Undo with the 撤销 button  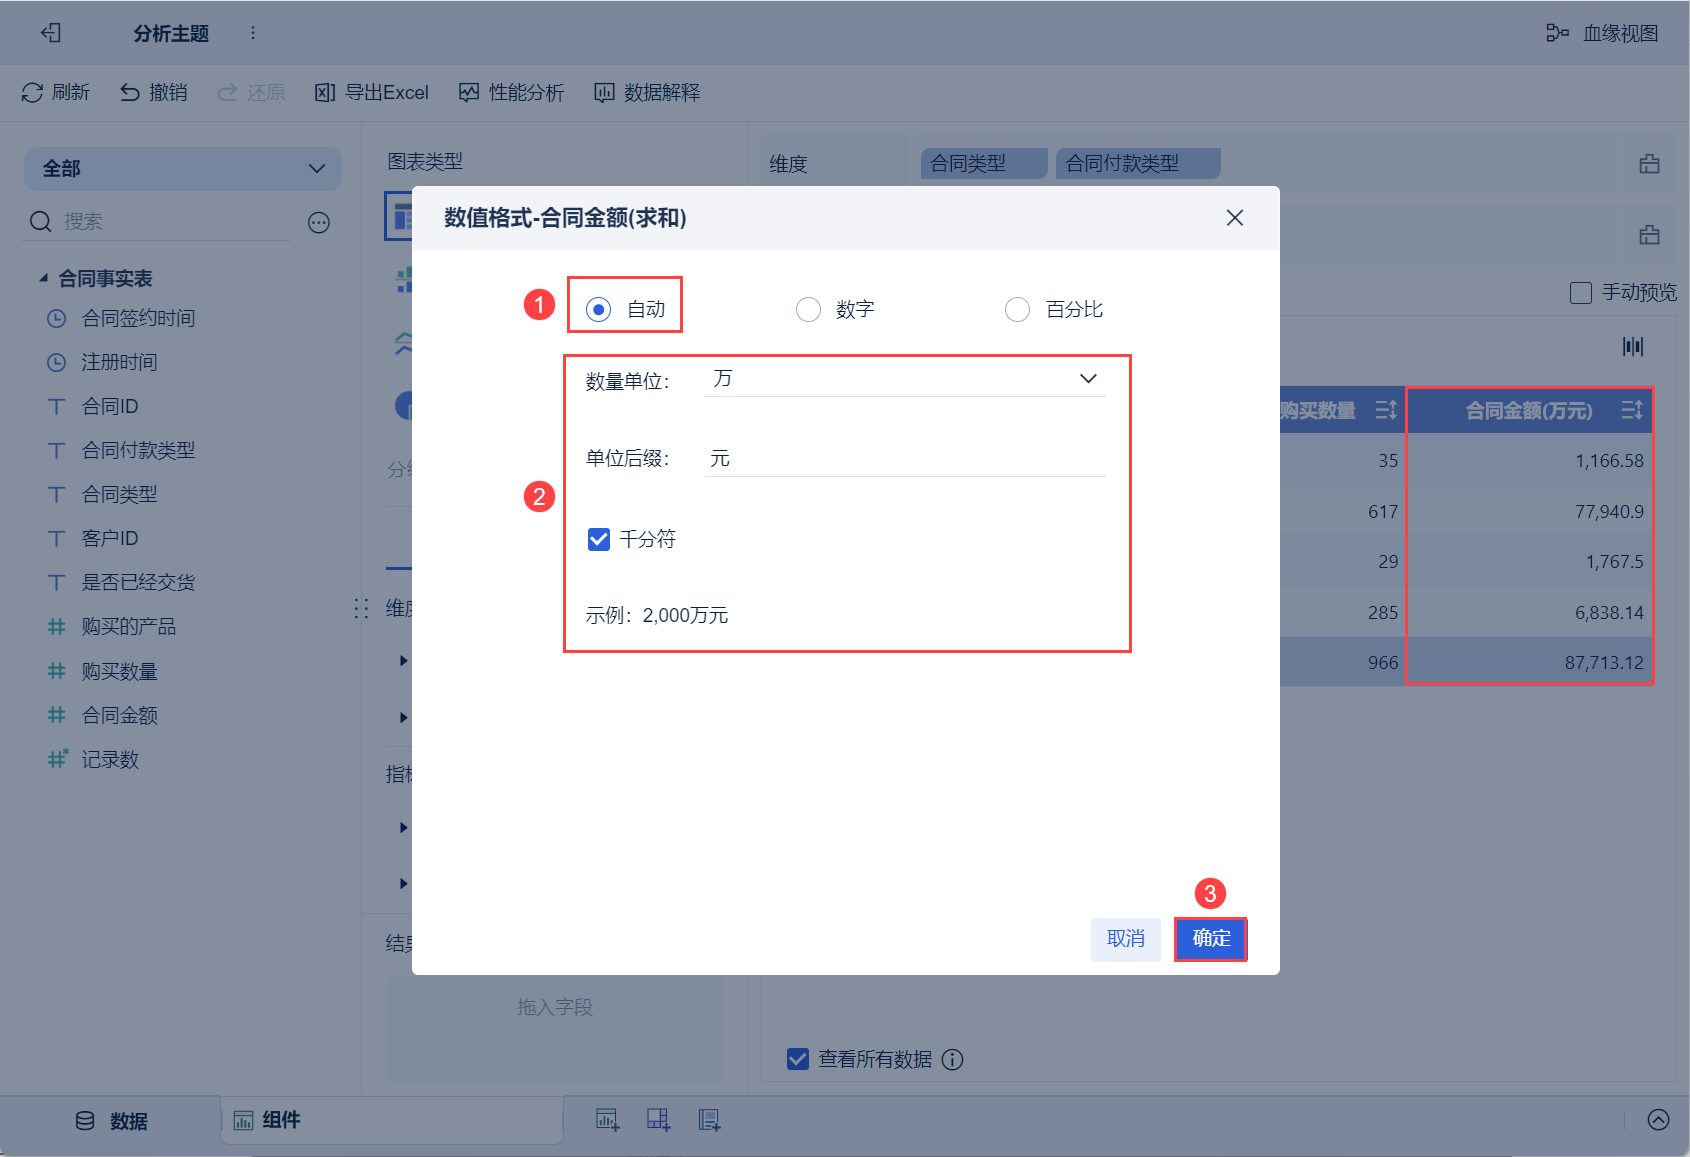pyautogui.click(x=154, y=92)
